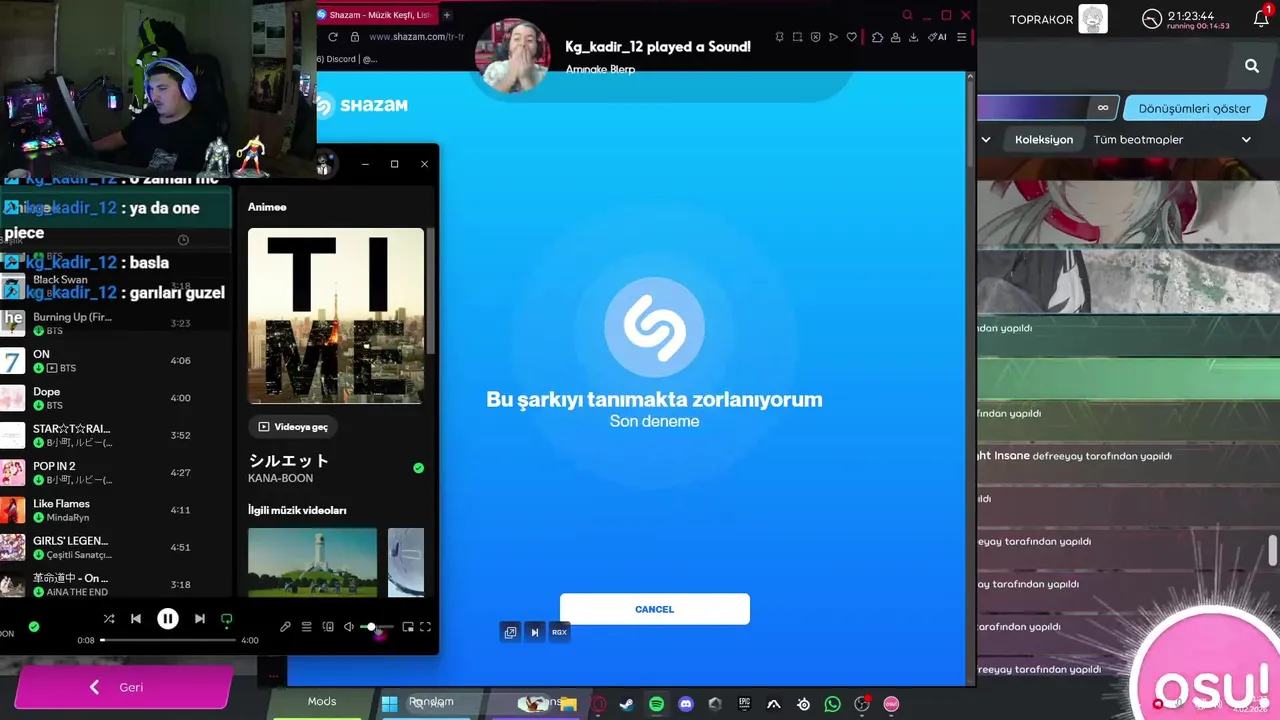Click the osu! search magnifier icon

(x=1252, y=66)
